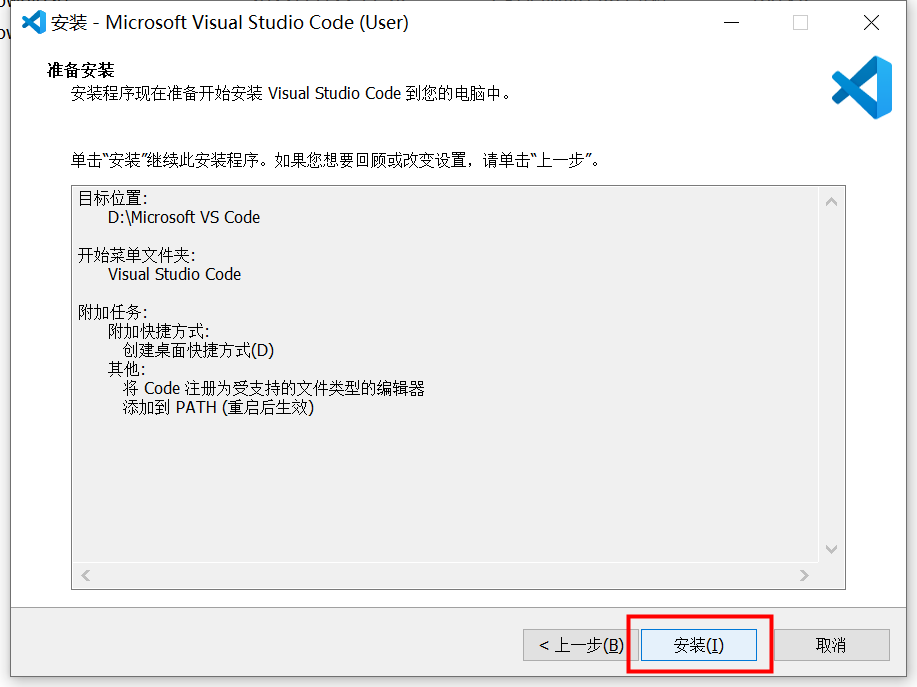
Task: Click the VS Code icon in title bar
Action: [33, 22]
